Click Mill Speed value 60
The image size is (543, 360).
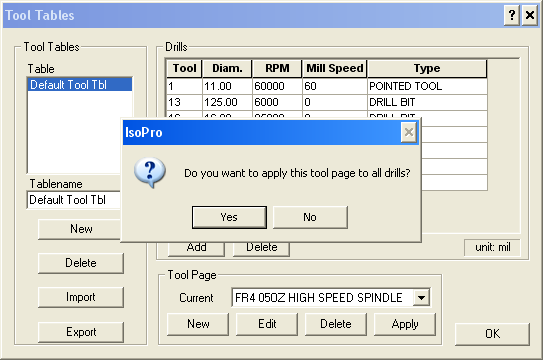point(335,86)
